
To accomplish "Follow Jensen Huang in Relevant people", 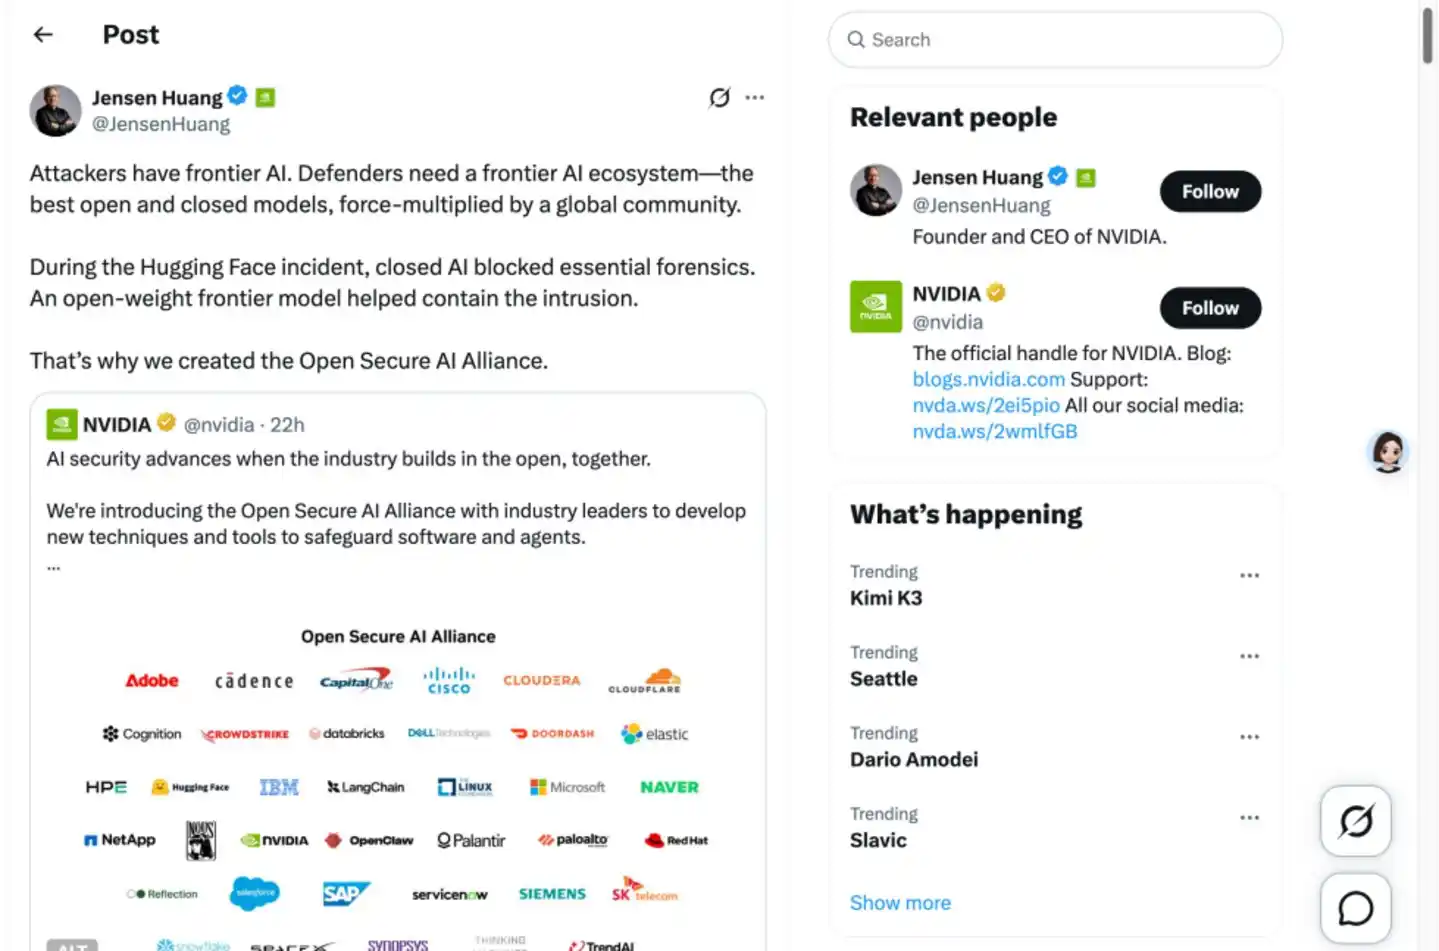I will point(1210,191).
